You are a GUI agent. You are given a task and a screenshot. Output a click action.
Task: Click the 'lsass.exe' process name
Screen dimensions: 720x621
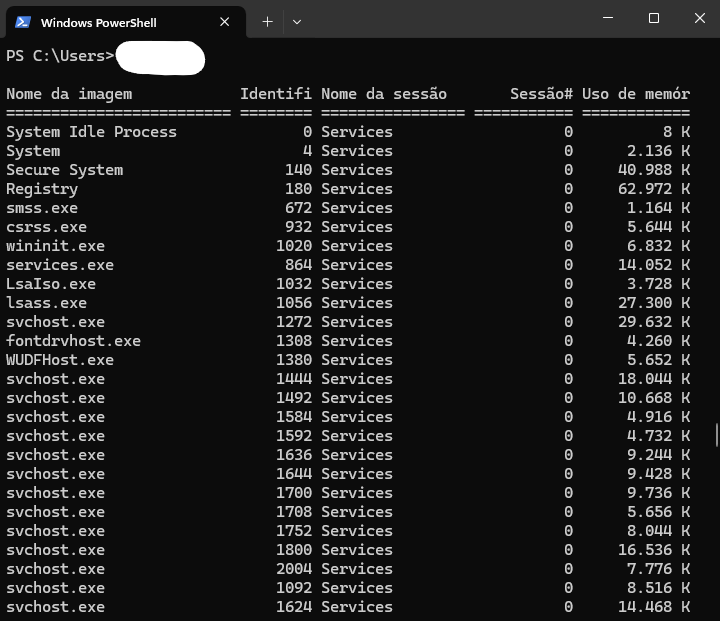tap(46, 303)
